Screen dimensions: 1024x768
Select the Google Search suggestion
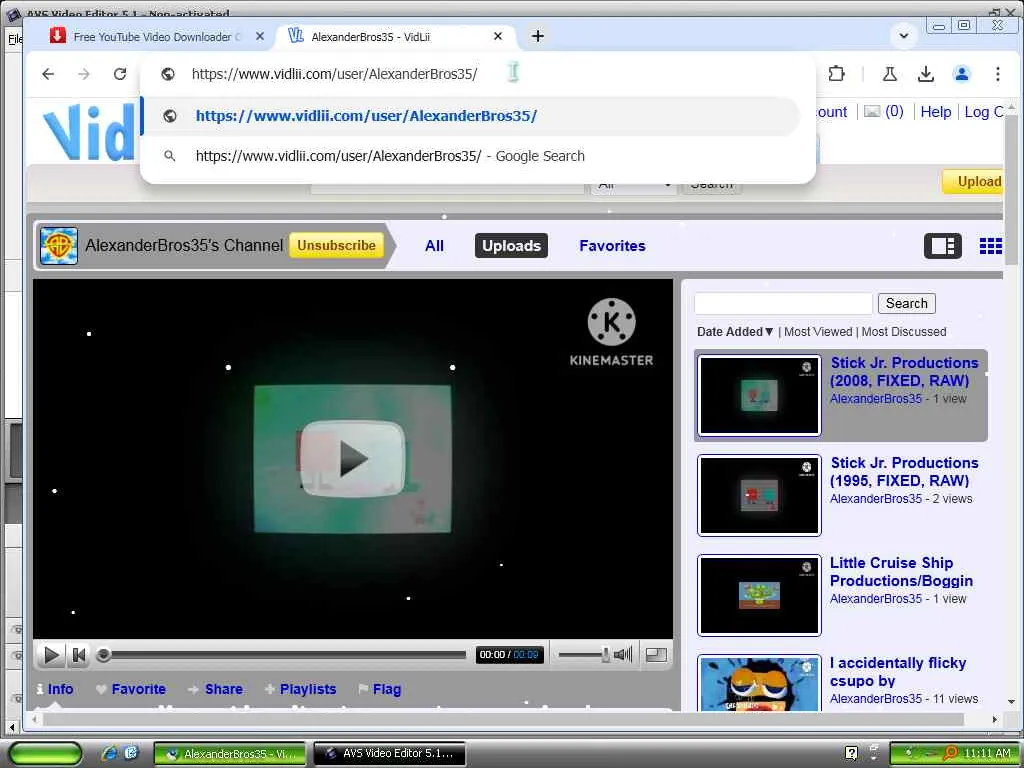(x=470, y=156)
